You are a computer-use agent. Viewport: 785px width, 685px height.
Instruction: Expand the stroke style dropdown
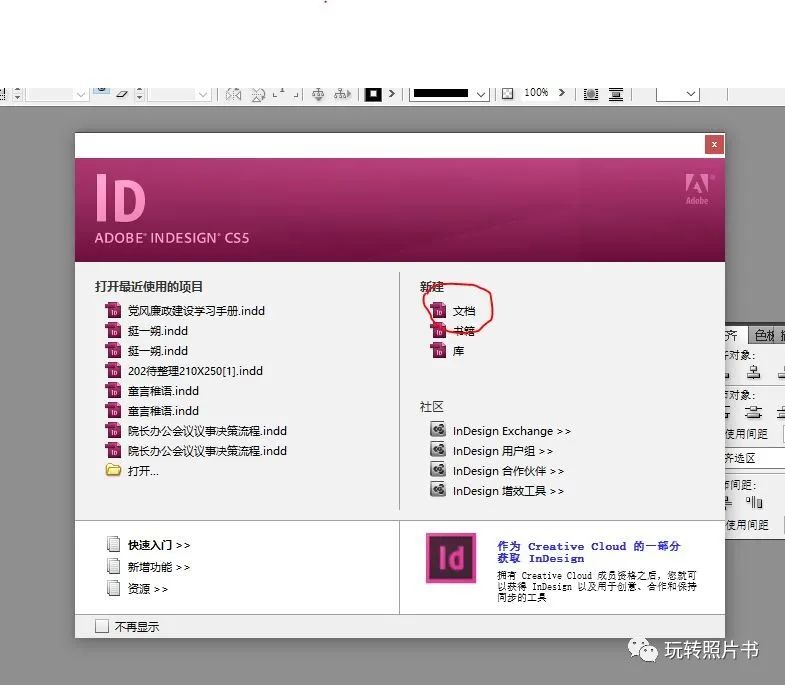click(481, 94)
